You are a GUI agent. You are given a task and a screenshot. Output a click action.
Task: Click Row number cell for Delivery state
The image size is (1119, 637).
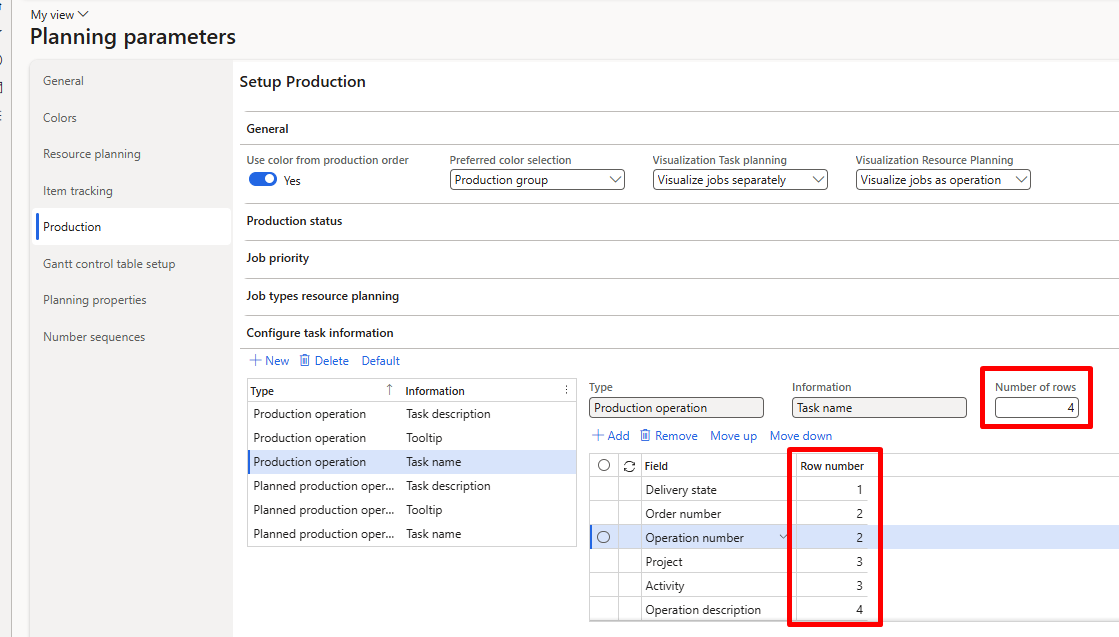point(831,489)
